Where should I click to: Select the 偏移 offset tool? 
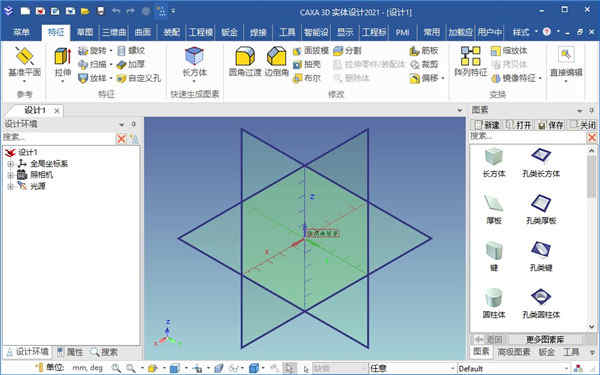424,78
